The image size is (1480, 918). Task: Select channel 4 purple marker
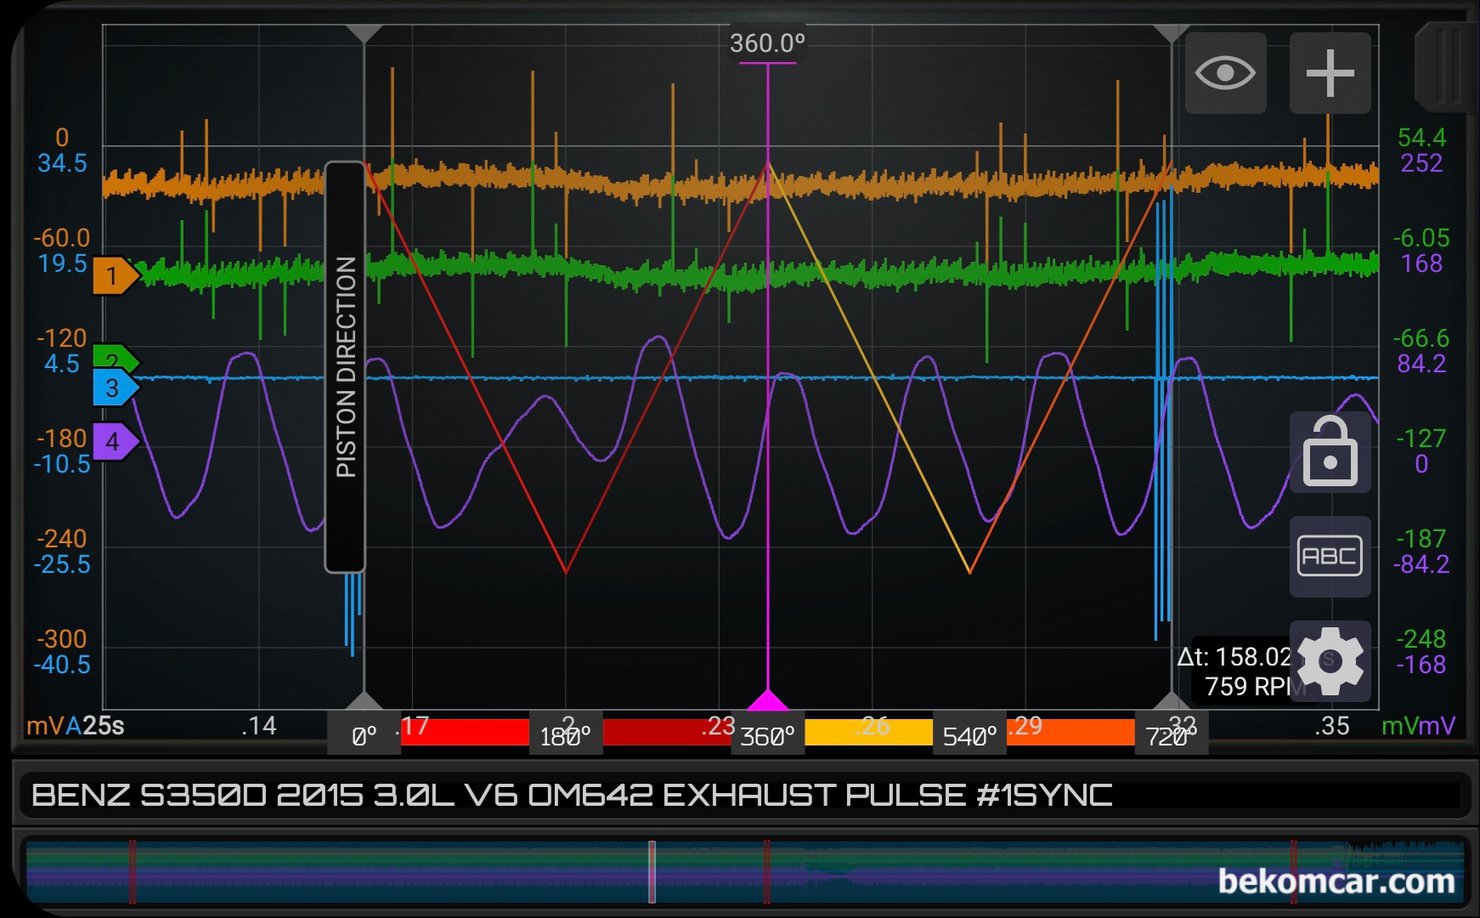coord(116,441)
